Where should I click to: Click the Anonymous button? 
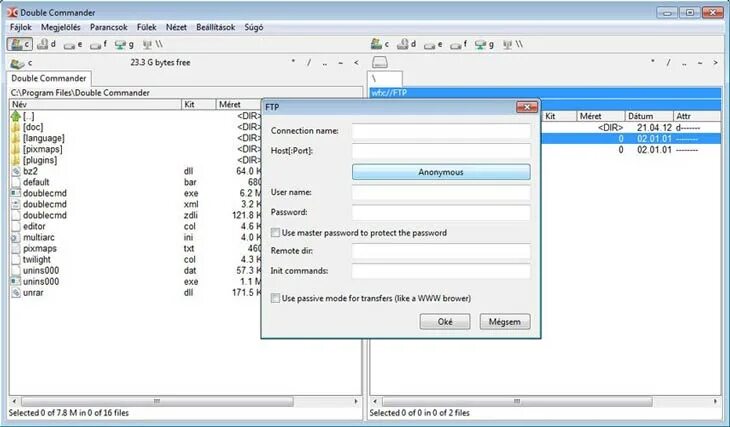pos(441,172)
